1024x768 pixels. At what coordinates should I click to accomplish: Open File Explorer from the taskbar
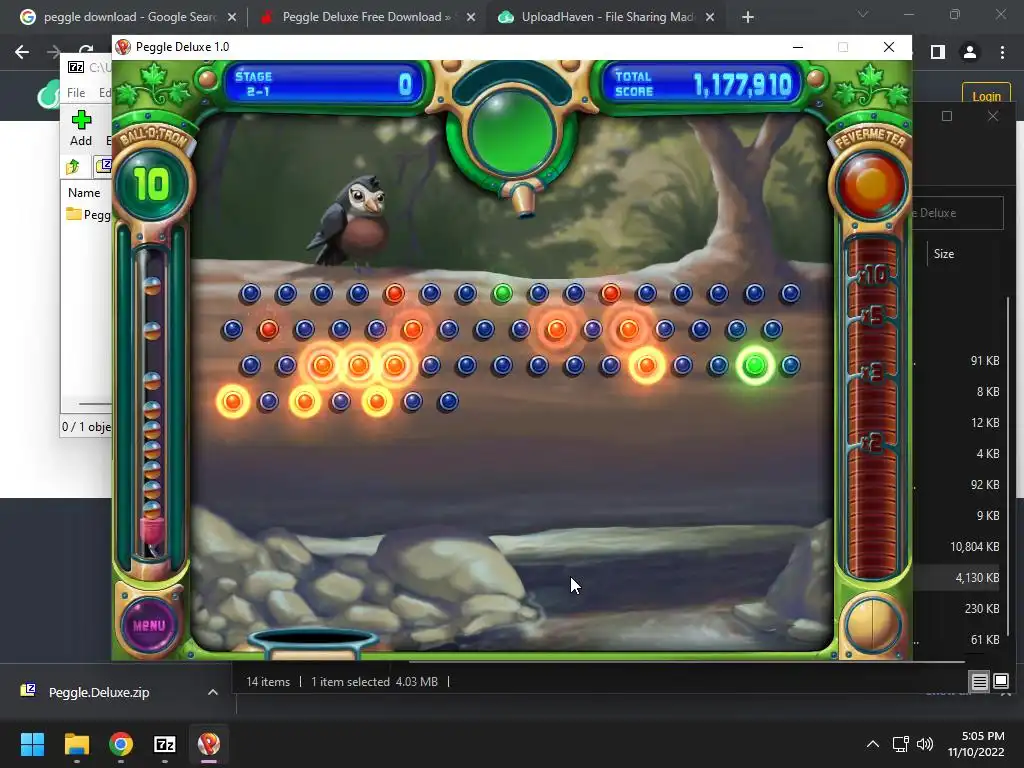point(76,744)
